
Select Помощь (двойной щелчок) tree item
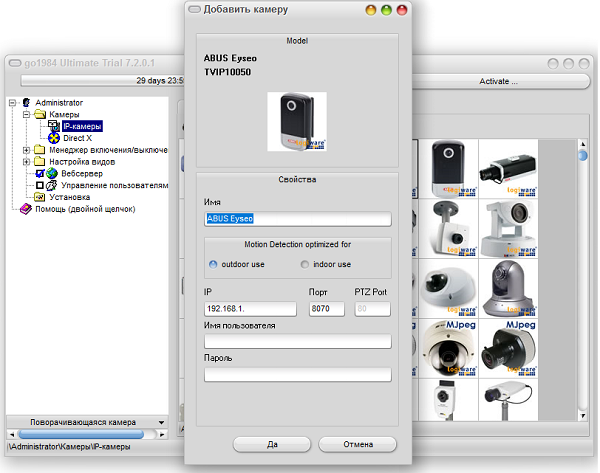click(x=85, y=209)
